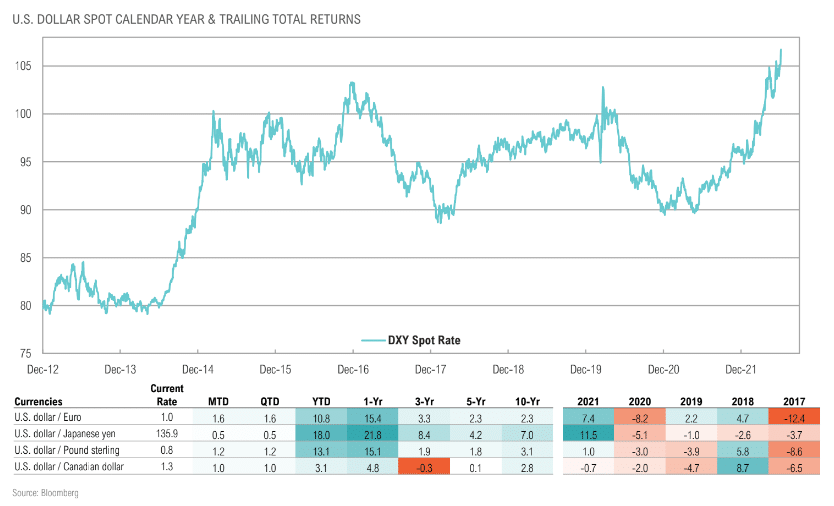This screenshot has width=834, height=506.
Task: Click the 8.7 Canadian dollar 2018 cell
Action: point(743,467)
